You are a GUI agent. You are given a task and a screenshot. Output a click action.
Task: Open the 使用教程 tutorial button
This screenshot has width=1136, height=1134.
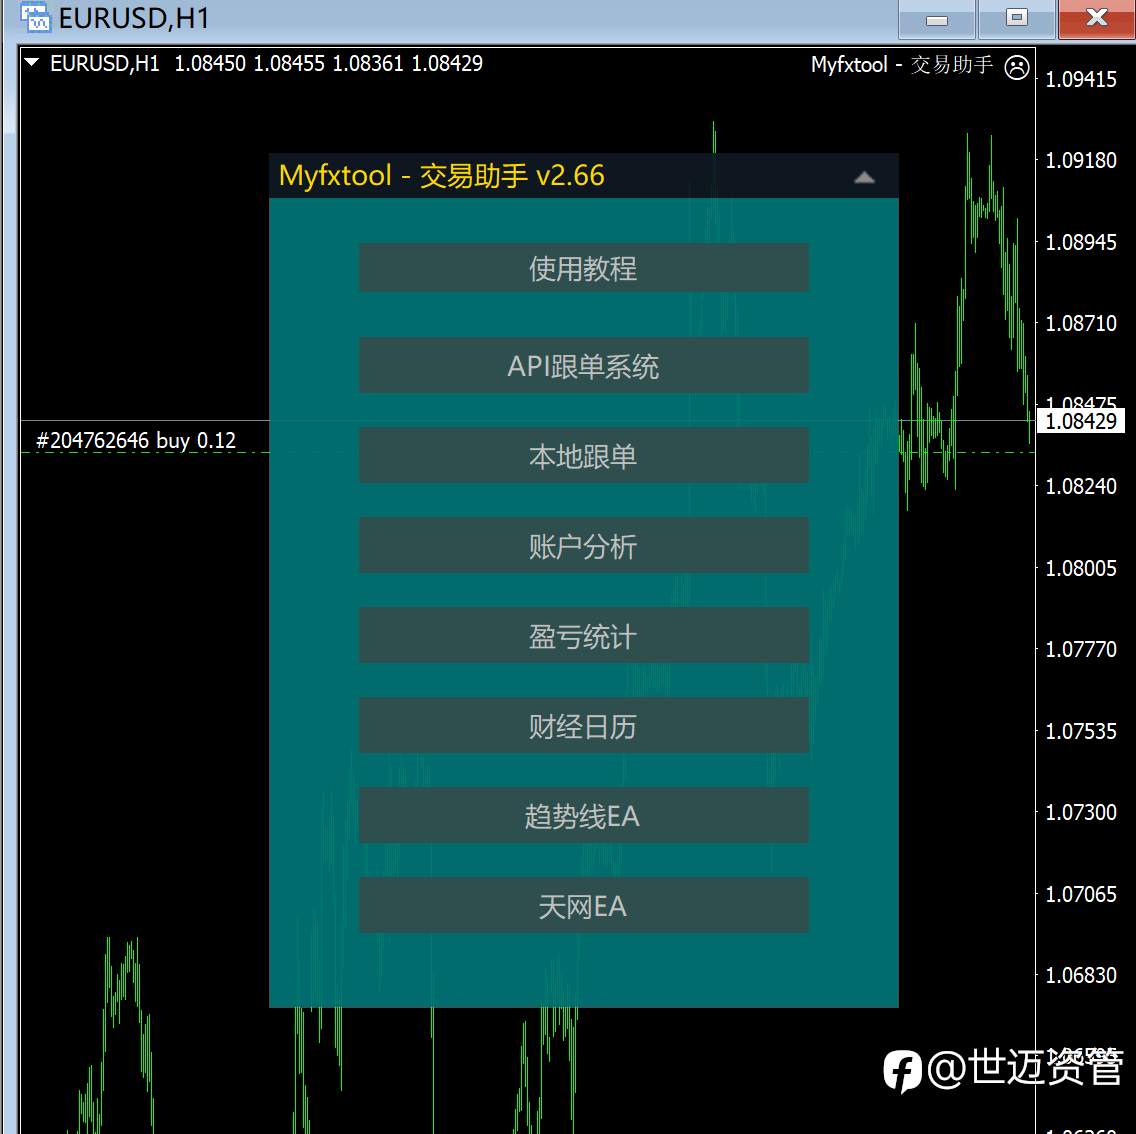(x=583, y=268)
